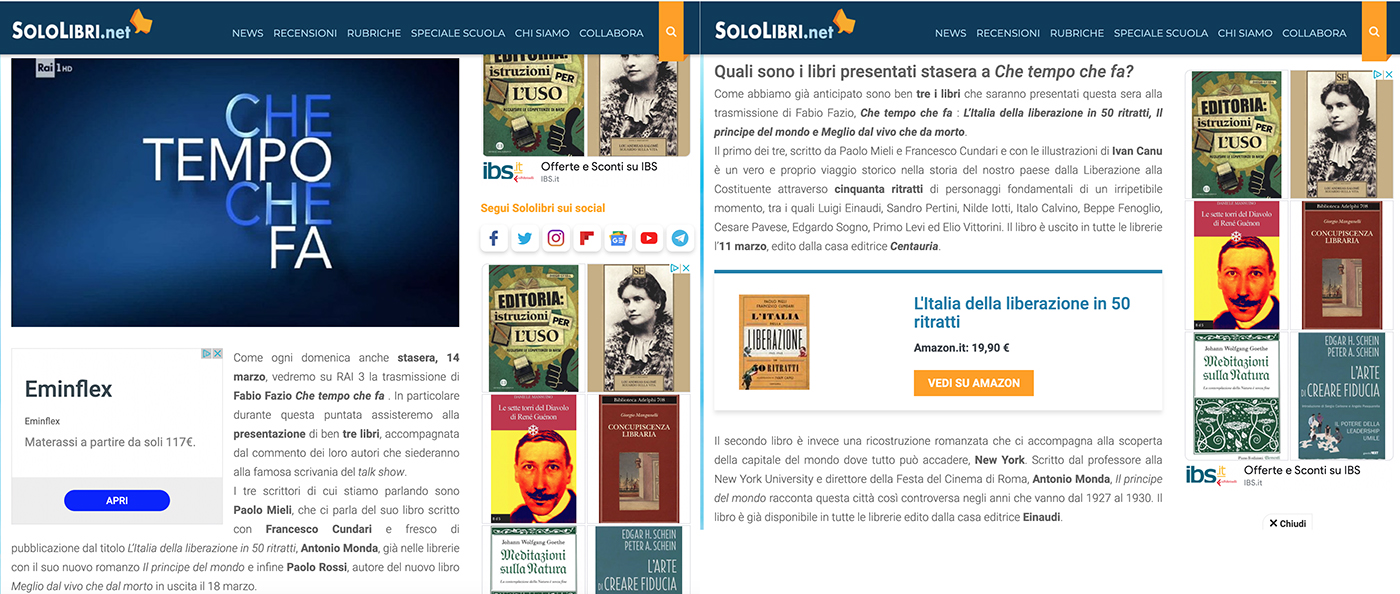Open CHI SIAMO in header above Rai 1 image

542,33
